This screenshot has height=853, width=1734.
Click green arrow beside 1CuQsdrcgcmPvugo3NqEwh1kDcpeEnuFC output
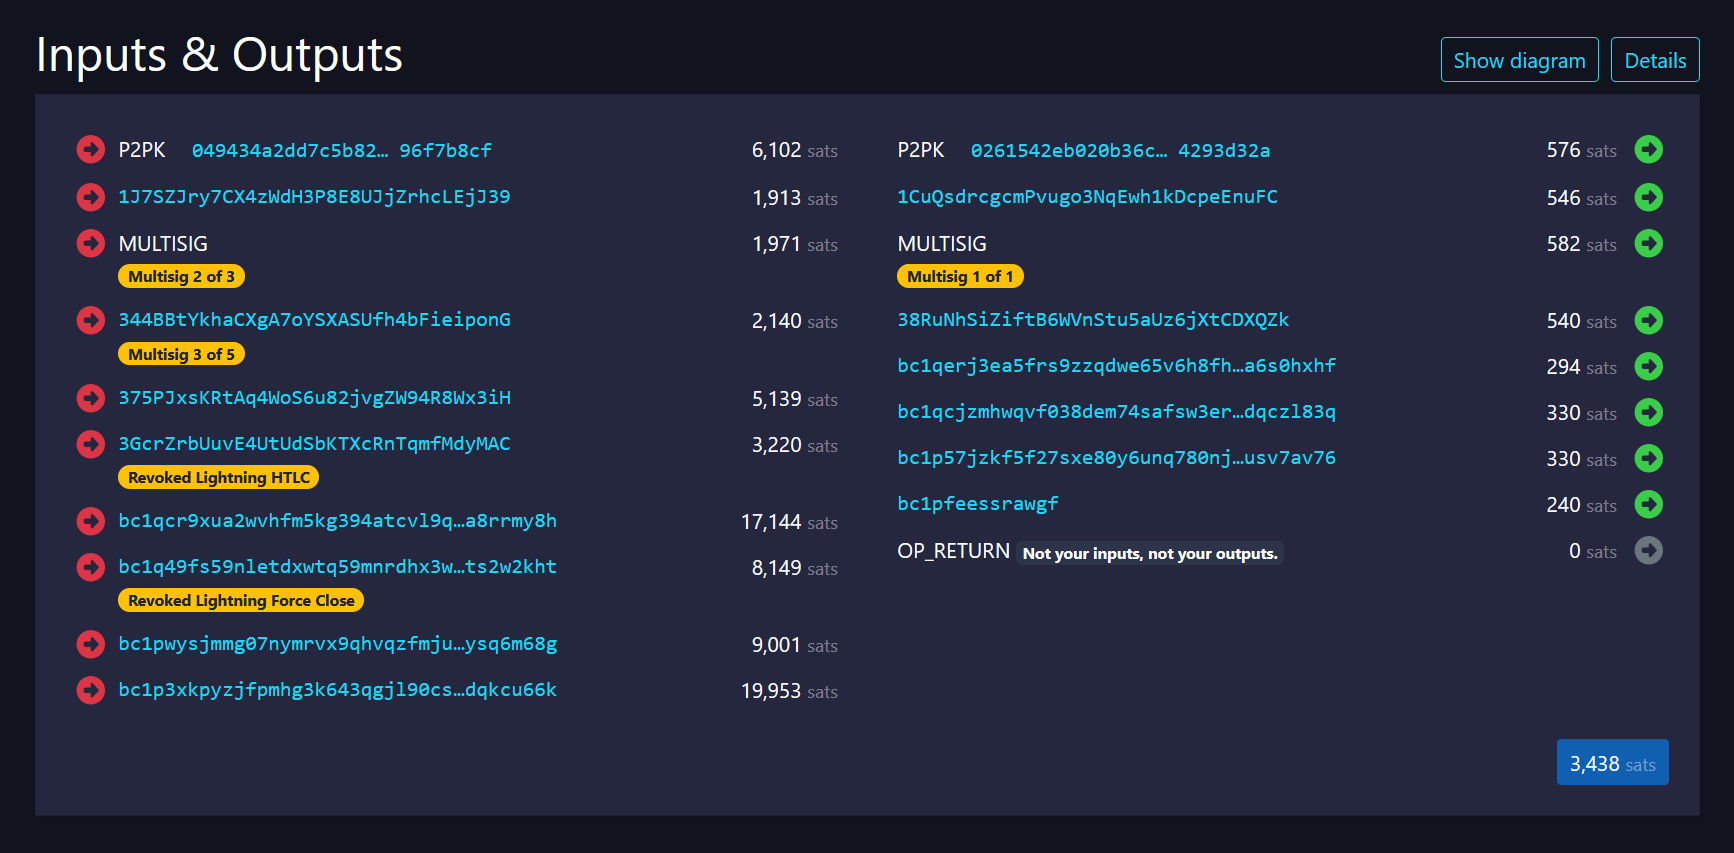1648,197
